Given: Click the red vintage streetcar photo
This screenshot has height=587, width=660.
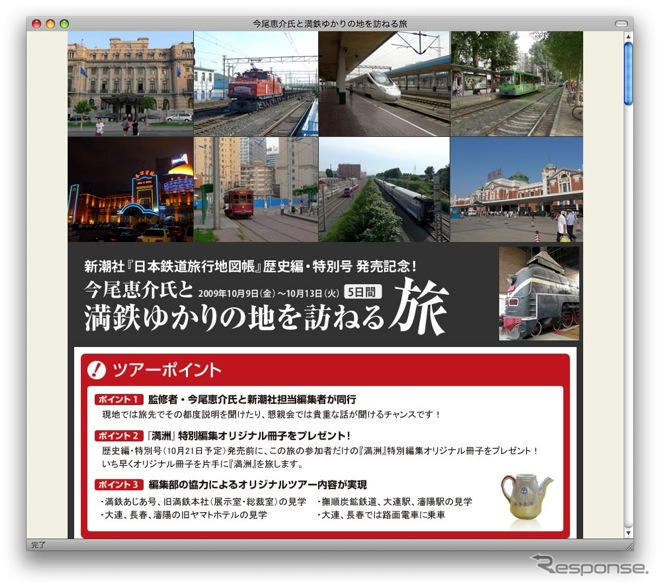Looking at the screenshot, I should tap(255, 189).
